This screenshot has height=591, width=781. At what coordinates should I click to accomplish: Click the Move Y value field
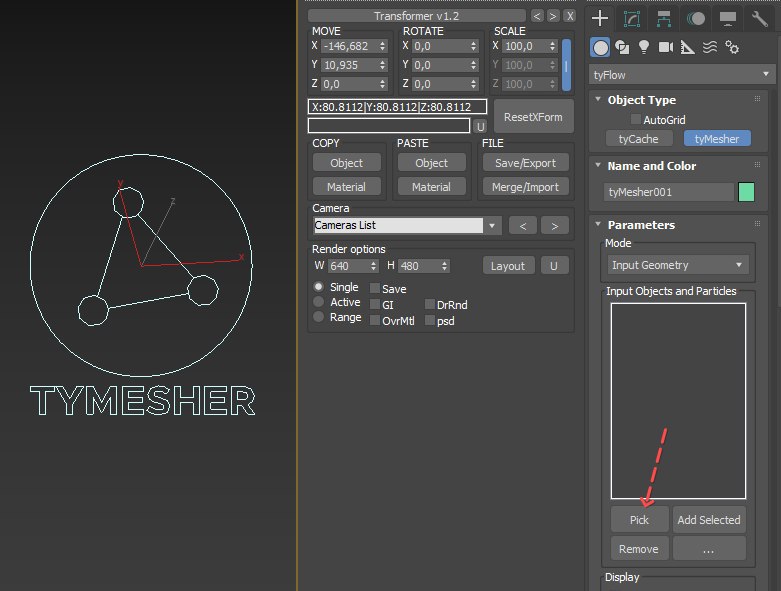[x=349, y=65]
